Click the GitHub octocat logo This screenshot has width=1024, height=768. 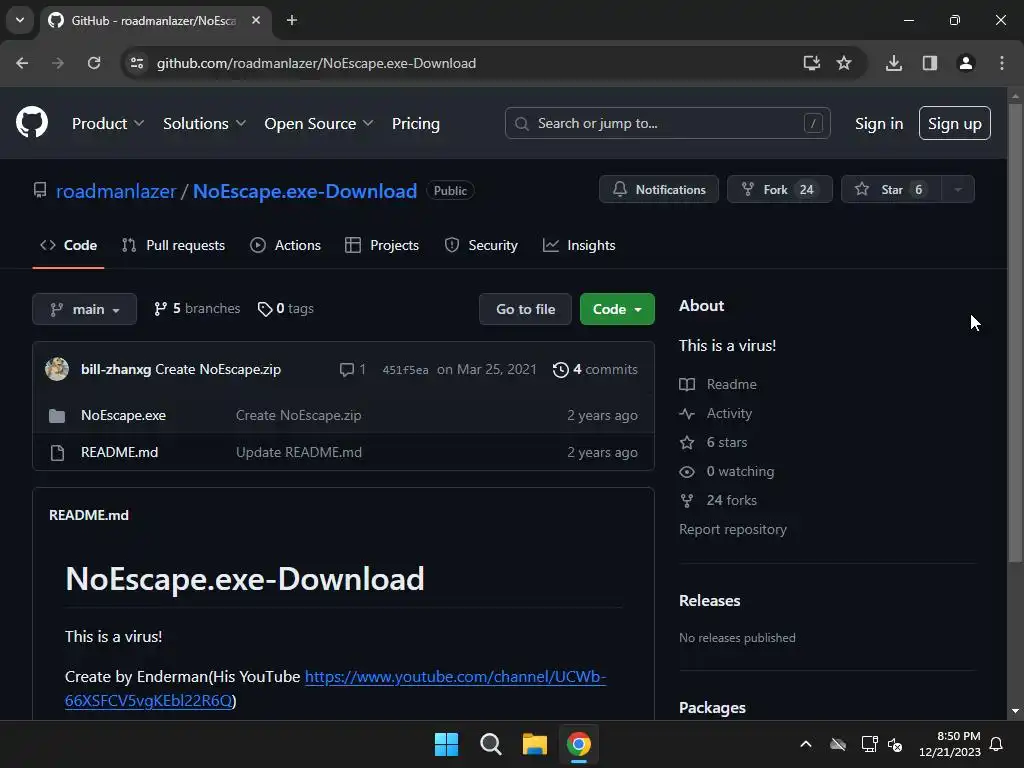32,122
